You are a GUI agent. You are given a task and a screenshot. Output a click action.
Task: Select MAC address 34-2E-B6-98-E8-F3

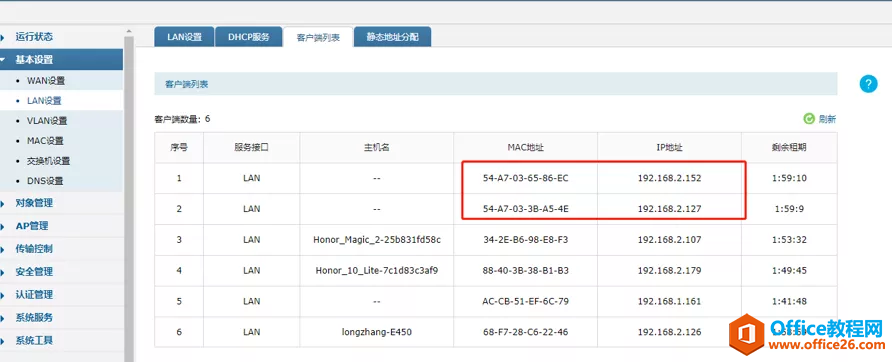(x=526, y=240)
